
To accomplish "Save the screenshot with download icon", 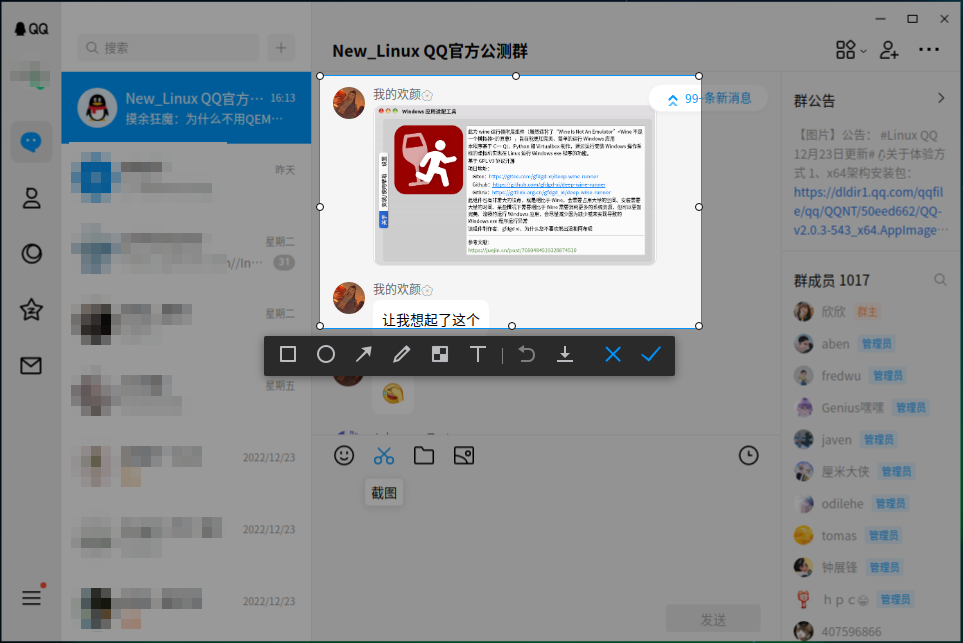I will 565,354.
